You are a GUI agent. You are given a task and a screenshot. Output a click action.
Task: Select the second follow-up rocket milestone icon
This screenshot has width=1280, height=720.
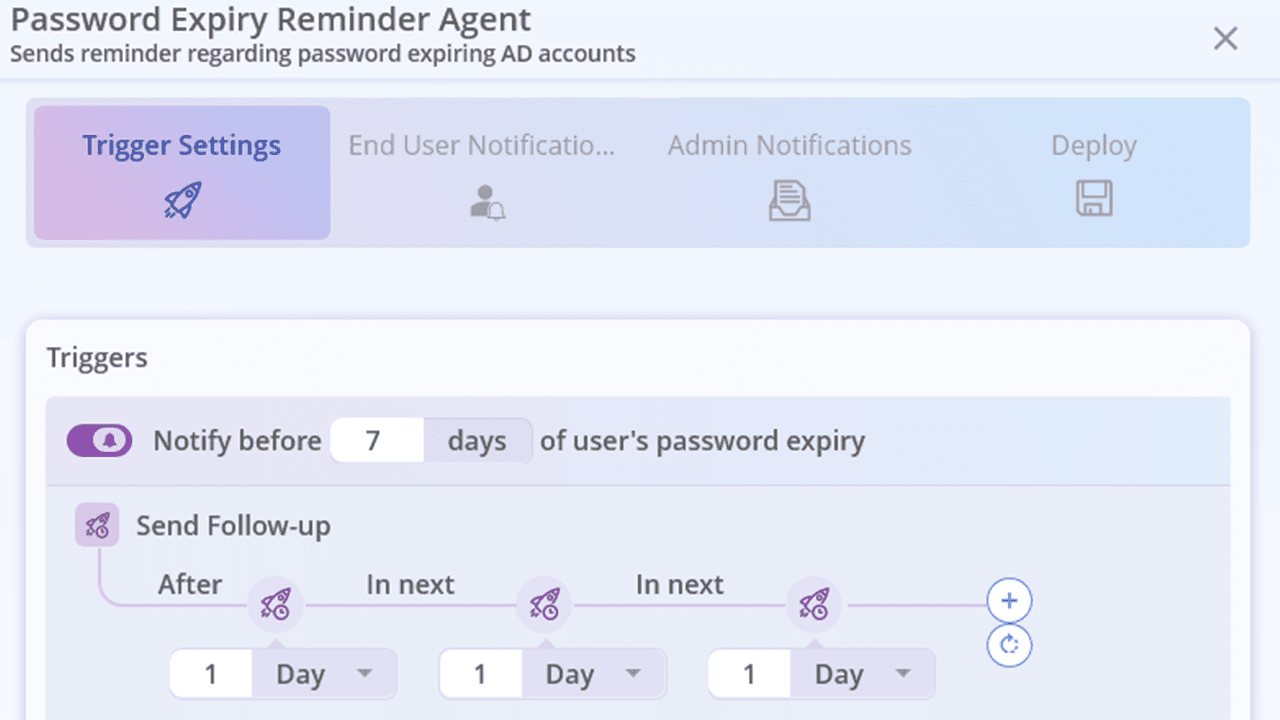pos(544,604)
